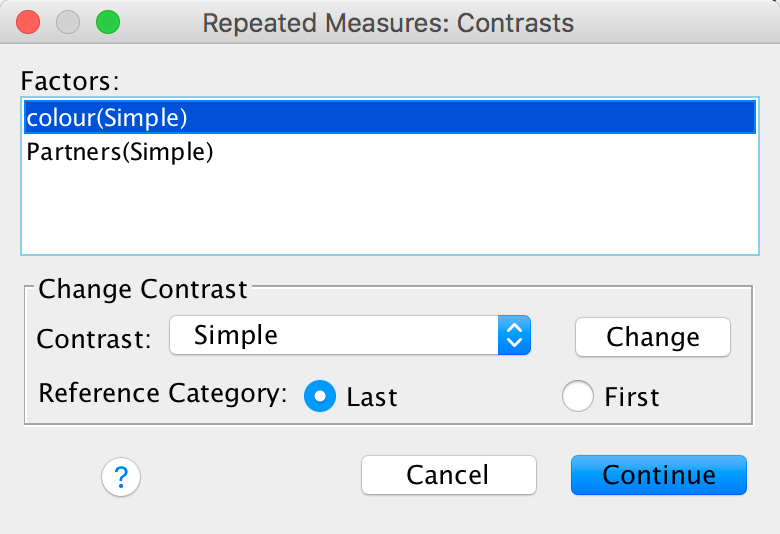Maximize the dialog using the green button
Screen dimensions: 780x534
(106, 22)
